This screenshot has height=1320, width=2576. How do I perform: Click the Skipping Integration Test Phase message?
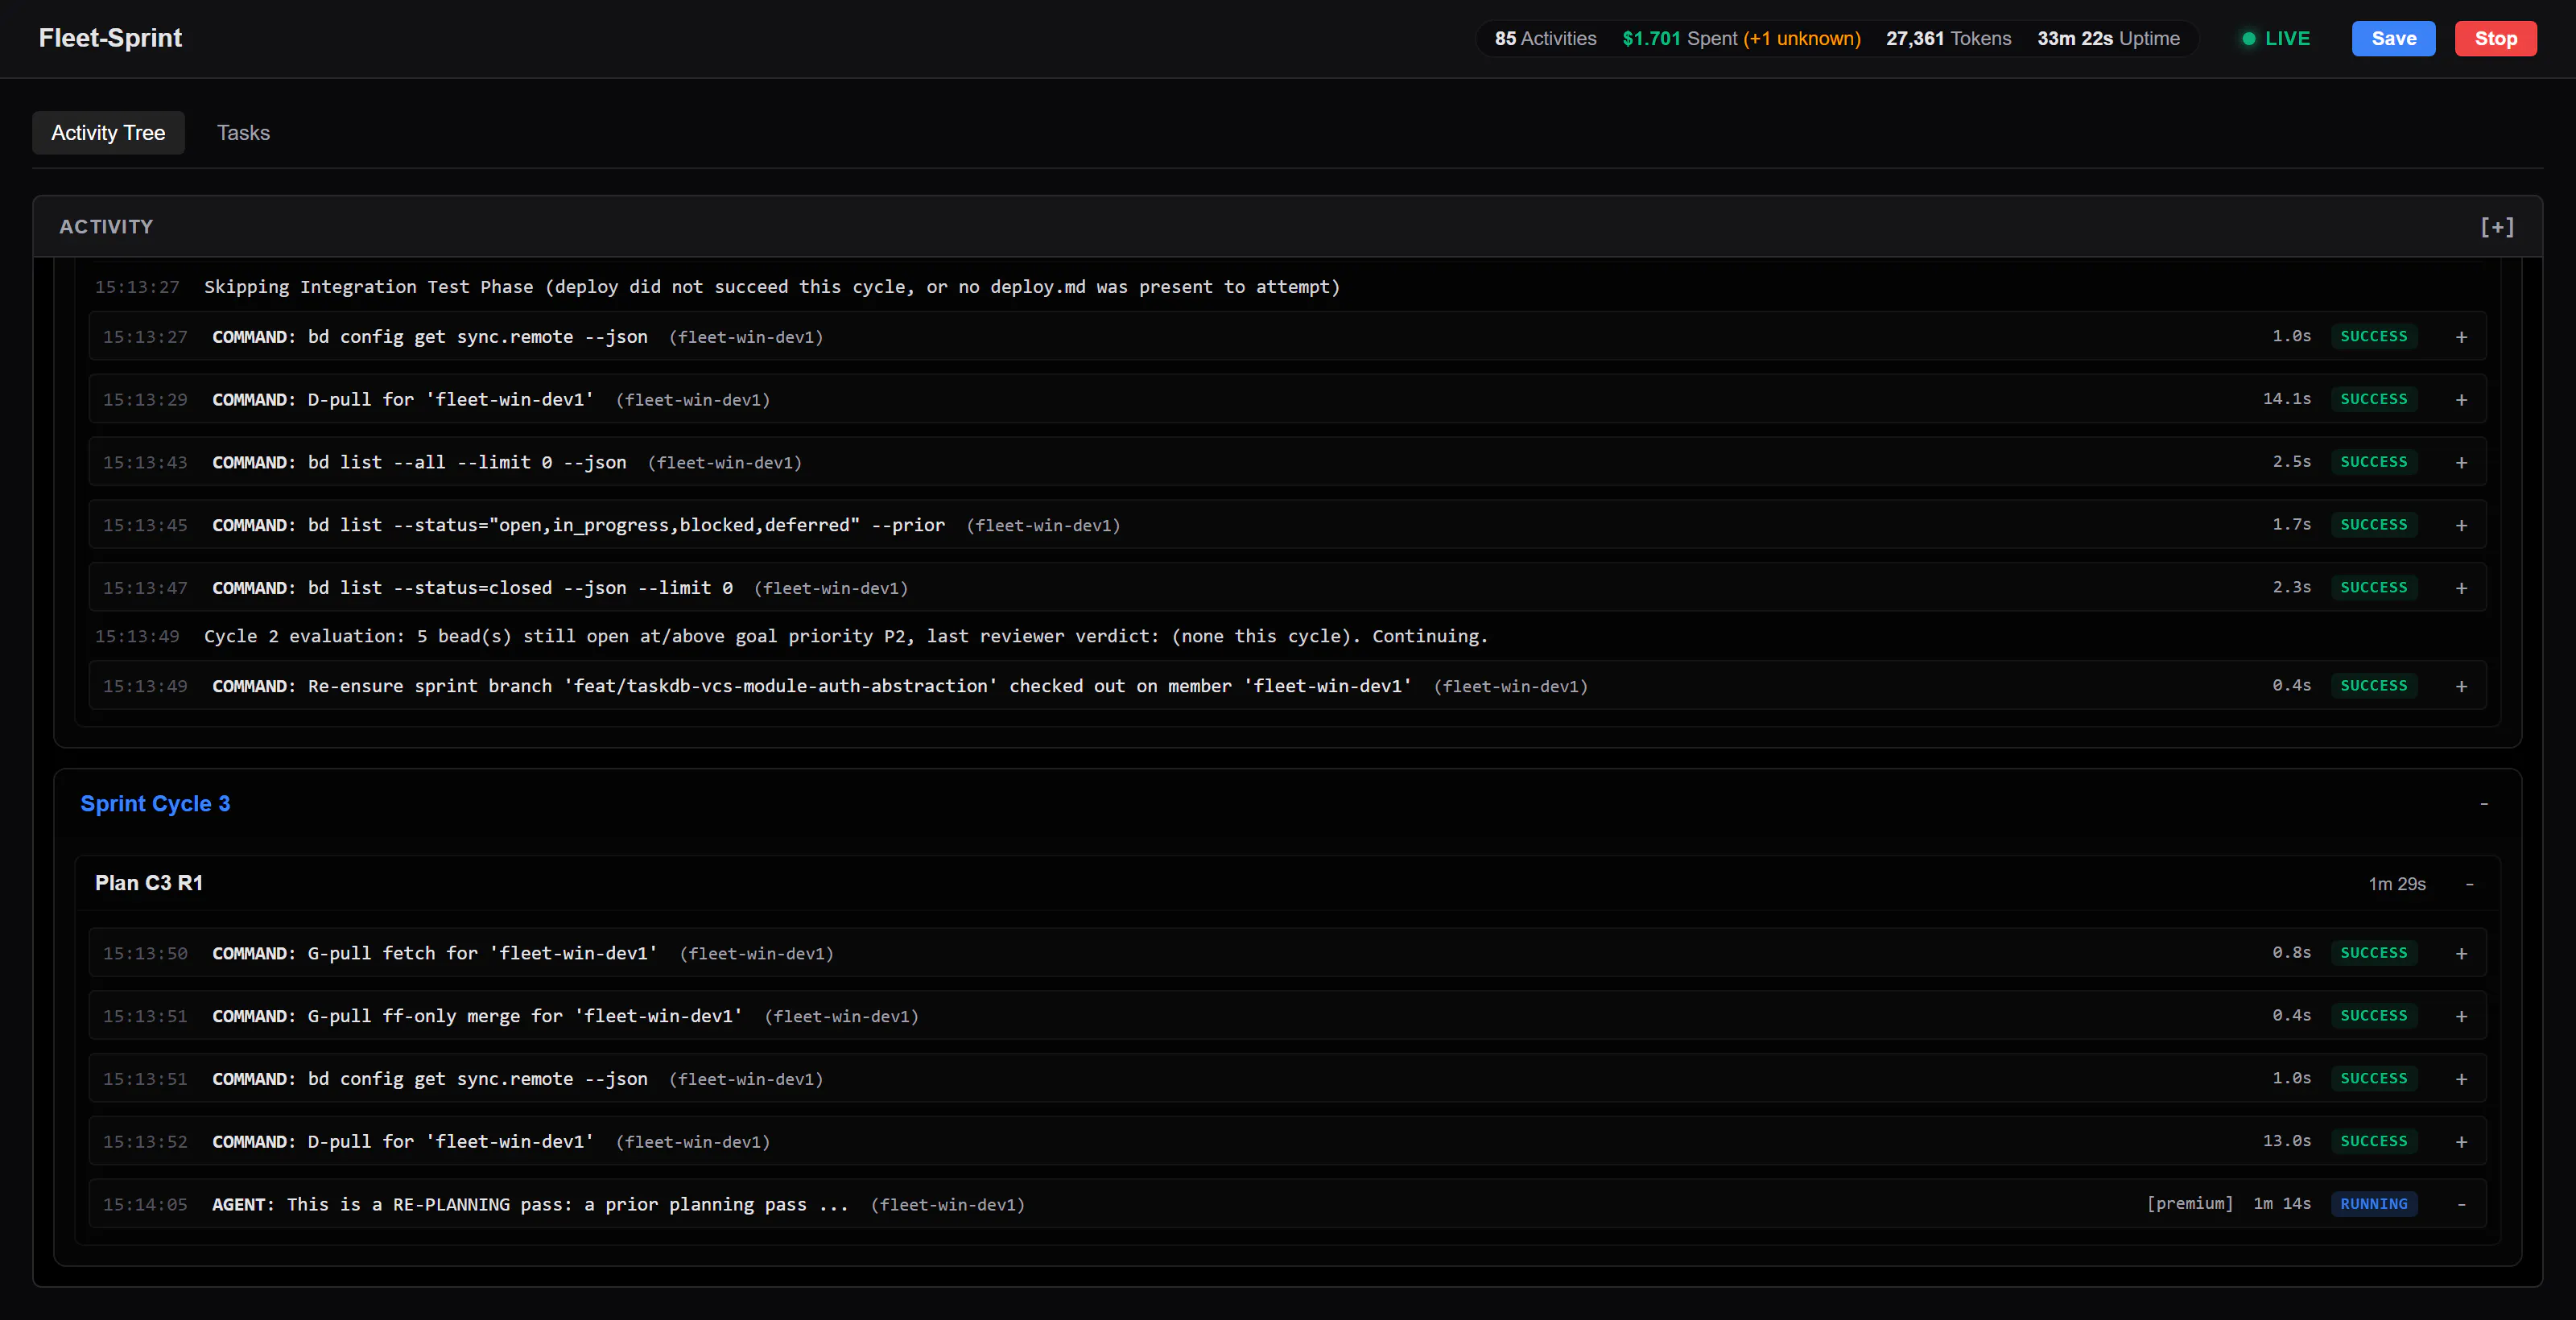point(771,287)
